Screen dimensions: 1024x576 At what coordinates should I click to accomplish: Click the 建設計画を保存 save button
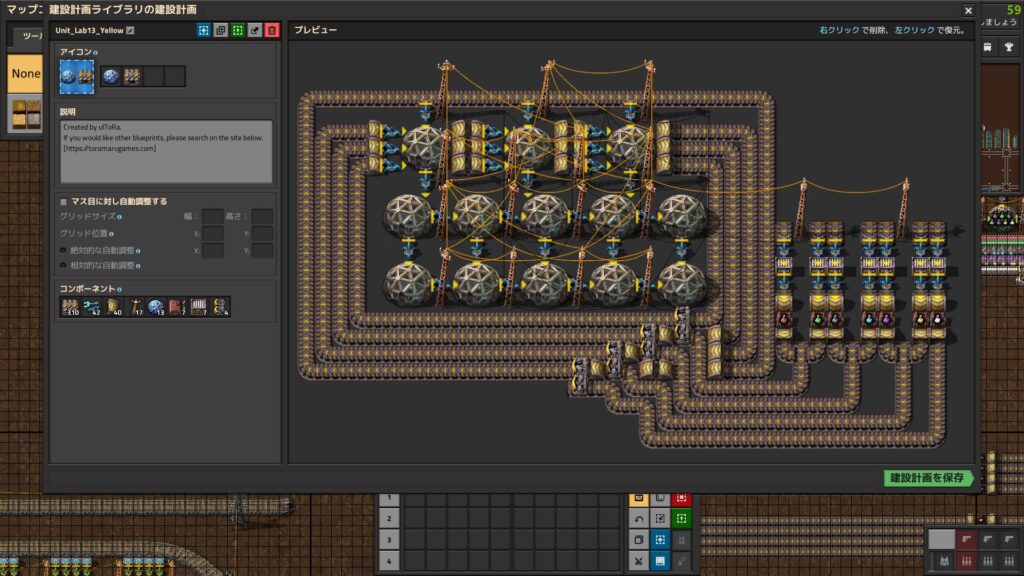point(928,478)
